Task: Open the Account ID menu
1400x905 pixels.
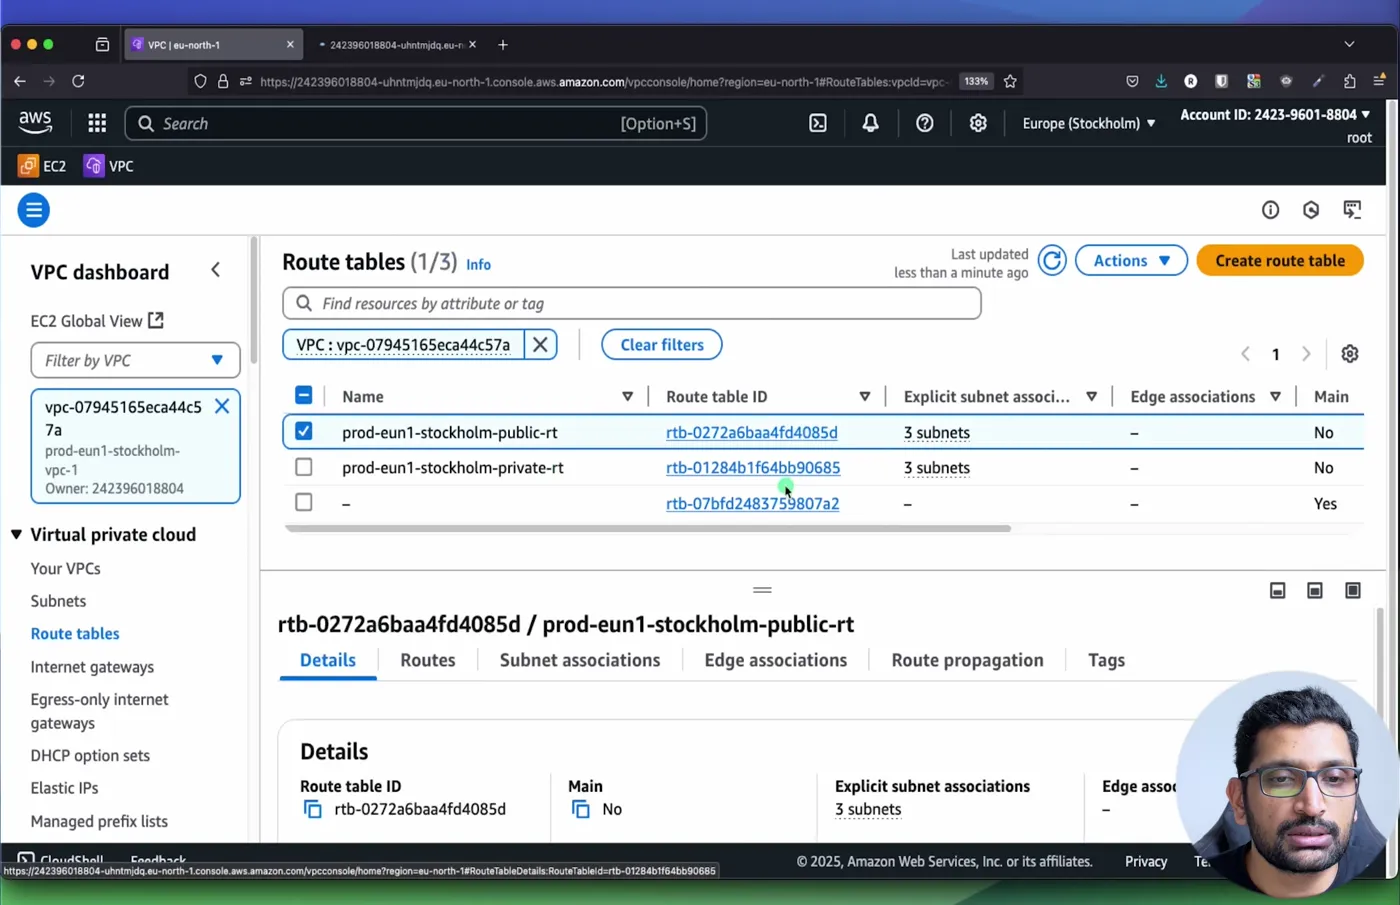Action: 1275,115
